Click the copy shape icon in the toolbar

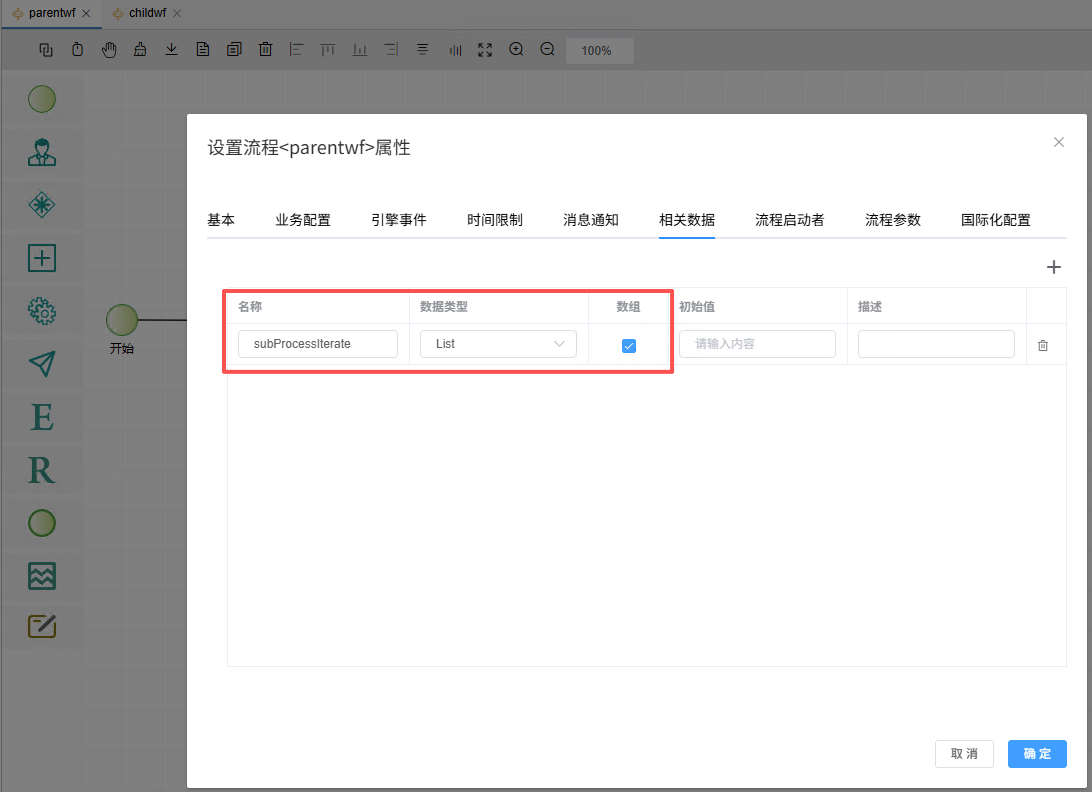click(x=46, y=49)
